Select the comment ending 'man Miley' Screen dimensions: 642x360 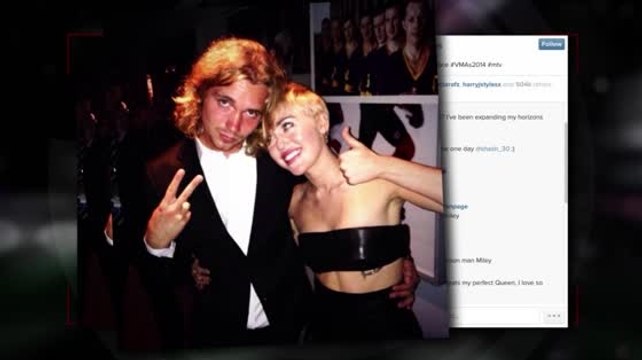(469, 260)
